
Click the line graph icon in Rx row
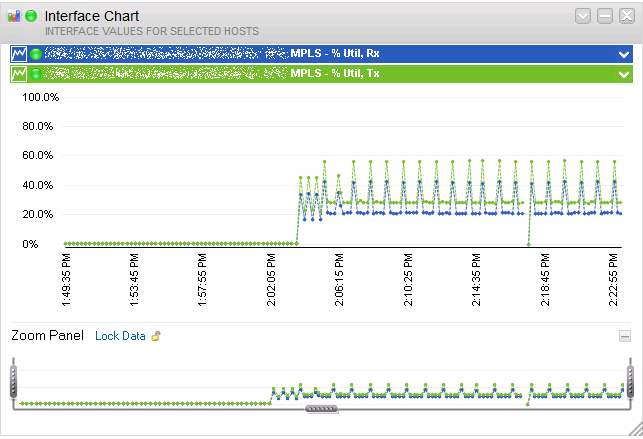[x=19, y=54]
